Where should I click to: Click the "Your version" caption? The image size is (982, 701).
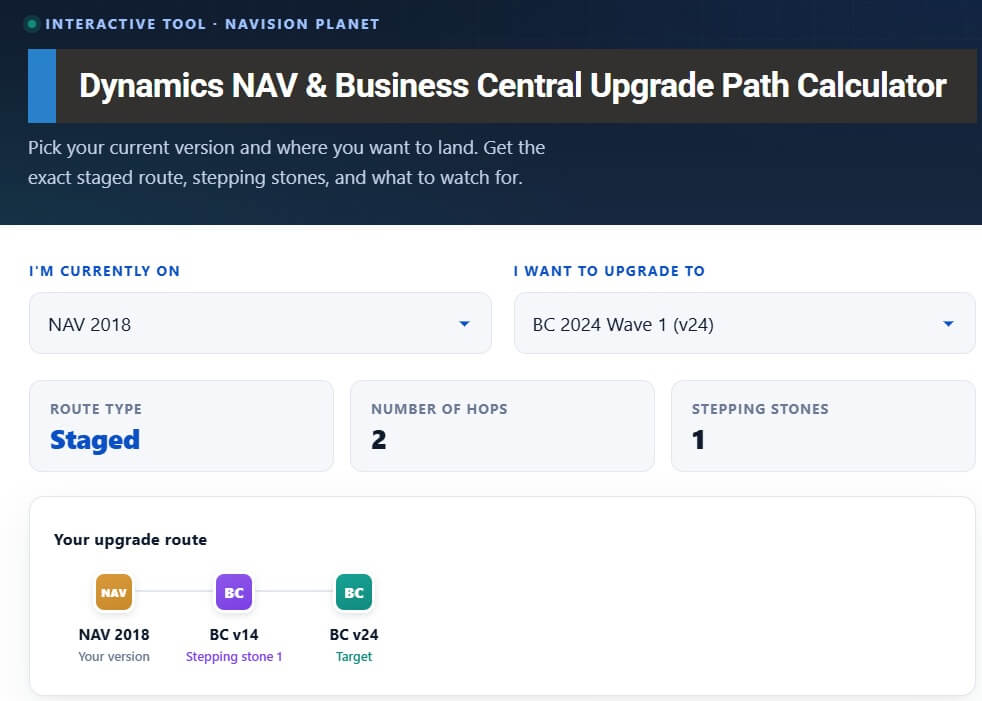[114, 657]
